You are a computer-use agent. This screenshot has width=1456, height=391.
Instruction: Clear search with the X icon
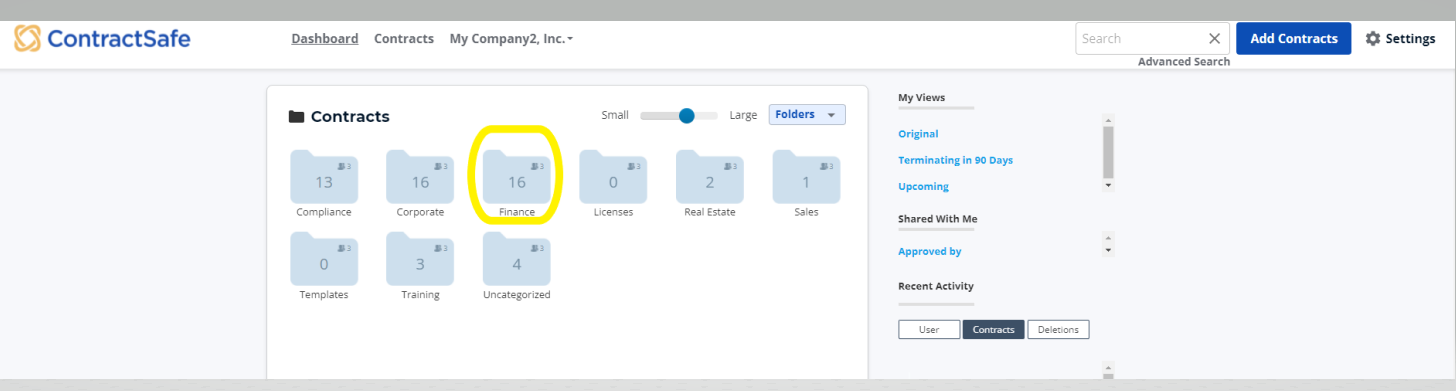[1214, 39]
